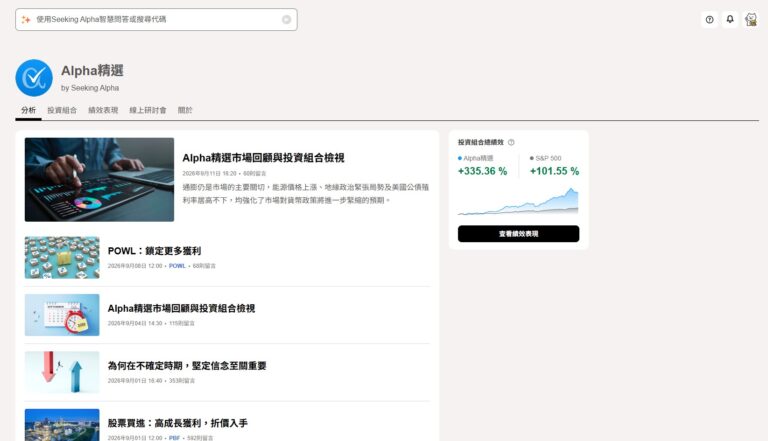Open article POWL：鎖定更多獲利
The image size is (768, 441).
click(x=154, y=251)
